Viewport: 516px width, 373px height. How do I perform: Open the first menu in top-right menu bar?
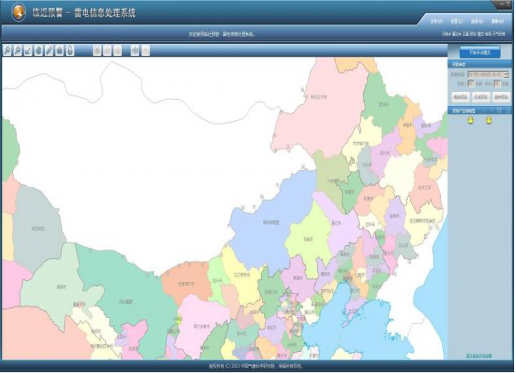click(x=436, y=21)
